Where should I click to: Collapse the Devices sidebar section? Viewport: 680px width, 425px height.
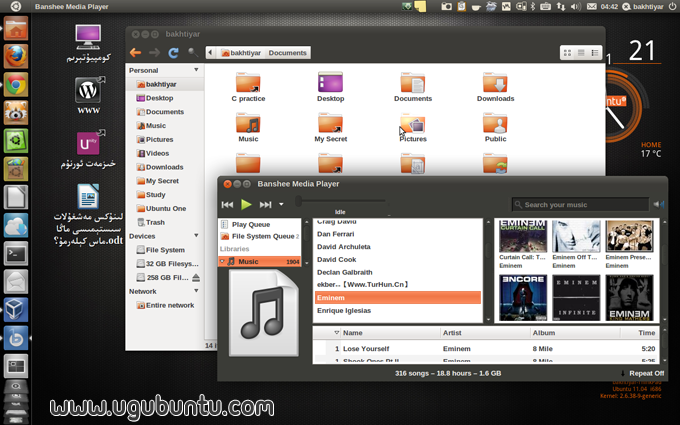coord(196,235)
